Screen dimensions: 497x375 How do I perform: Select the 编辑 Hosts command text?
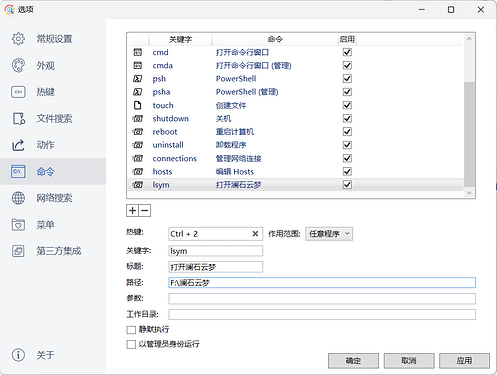(235, 172)
